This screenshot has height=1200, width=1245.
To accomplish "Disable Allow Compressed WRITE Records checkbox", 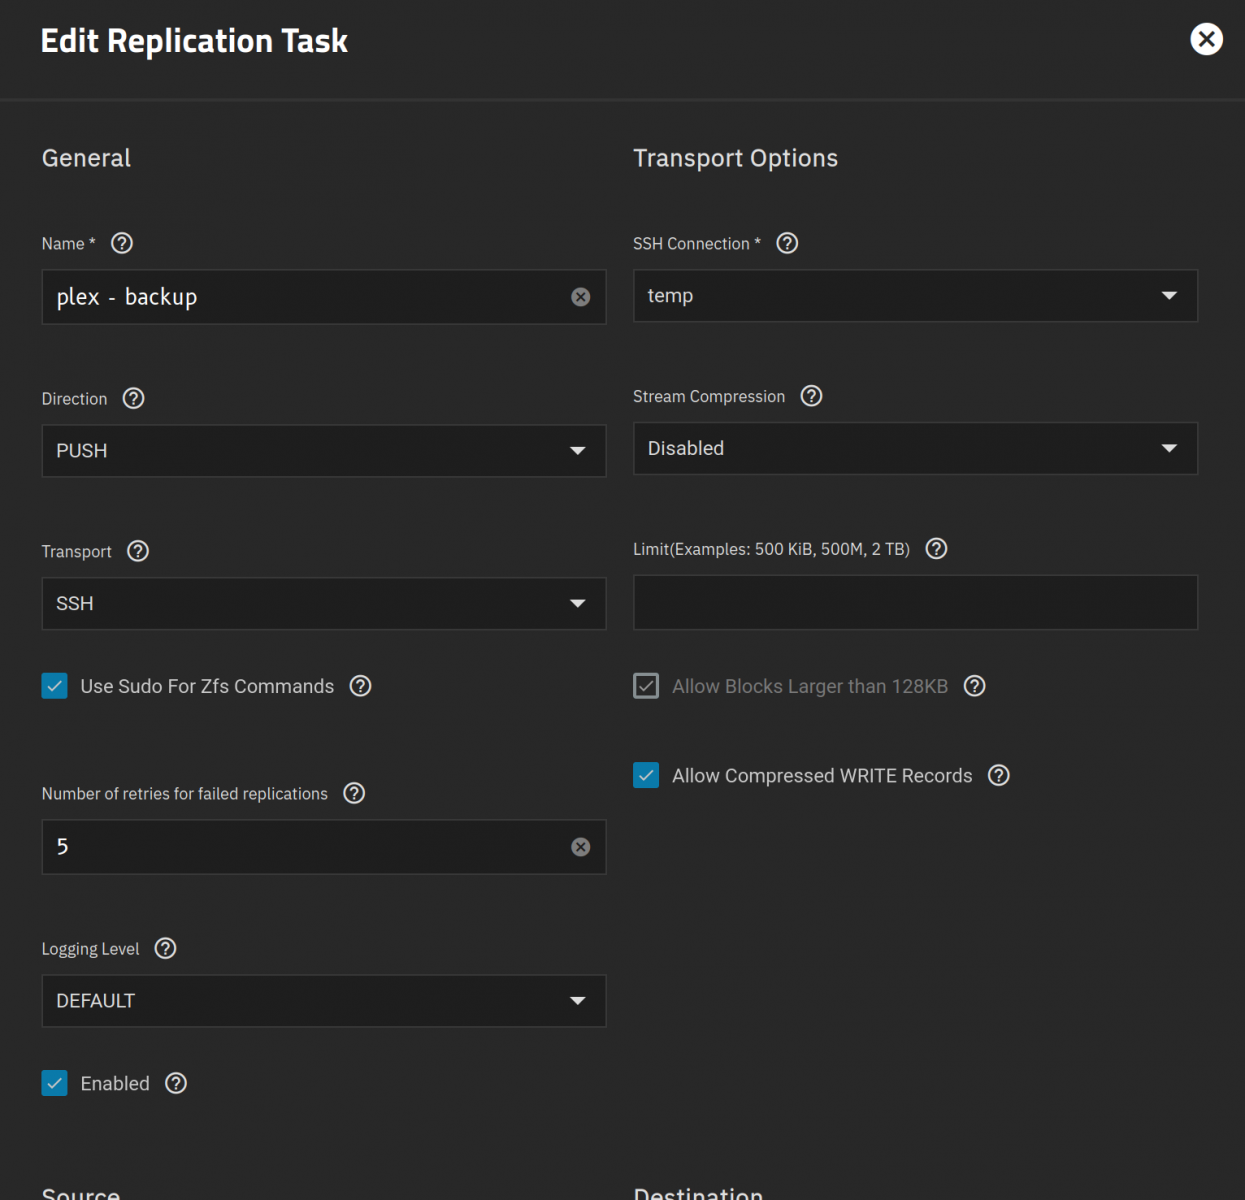I will click(x=646, y=775).
